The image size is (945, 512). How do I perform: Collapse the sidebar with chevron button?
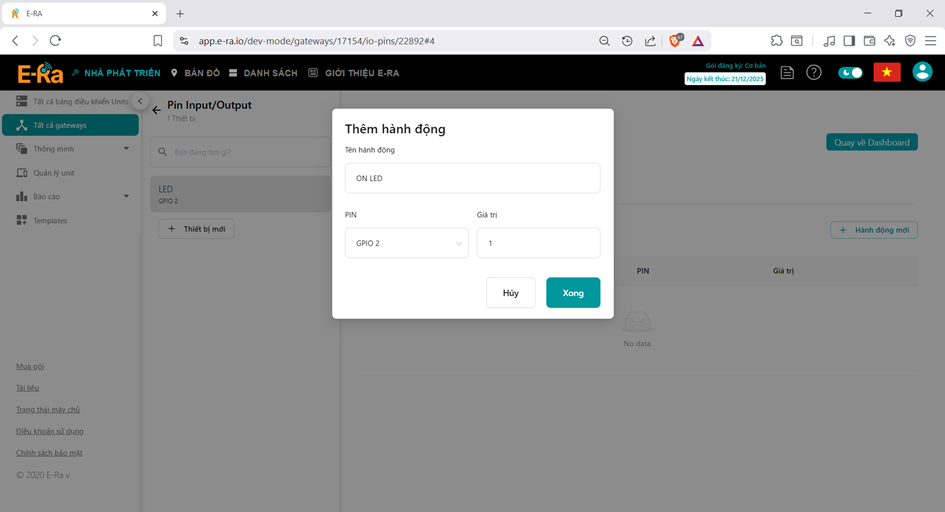[141, 102]
